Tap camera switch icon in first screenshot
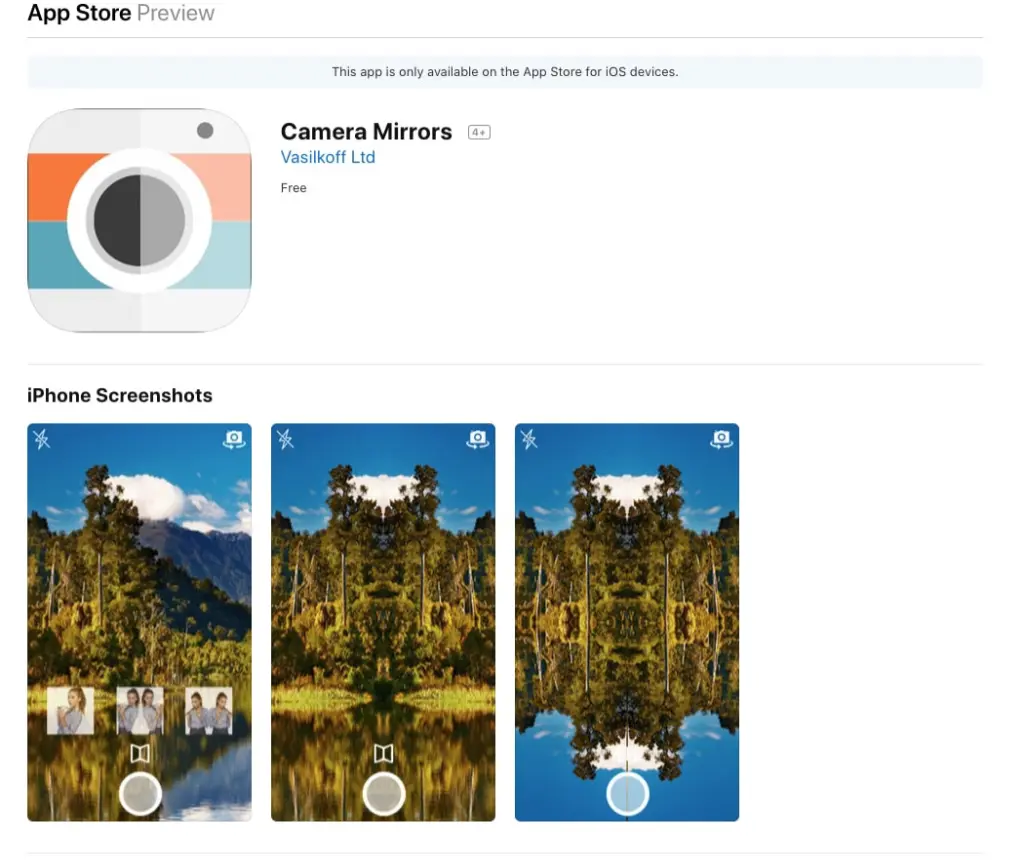This screenshot has width=1024, height=860. 234,439
